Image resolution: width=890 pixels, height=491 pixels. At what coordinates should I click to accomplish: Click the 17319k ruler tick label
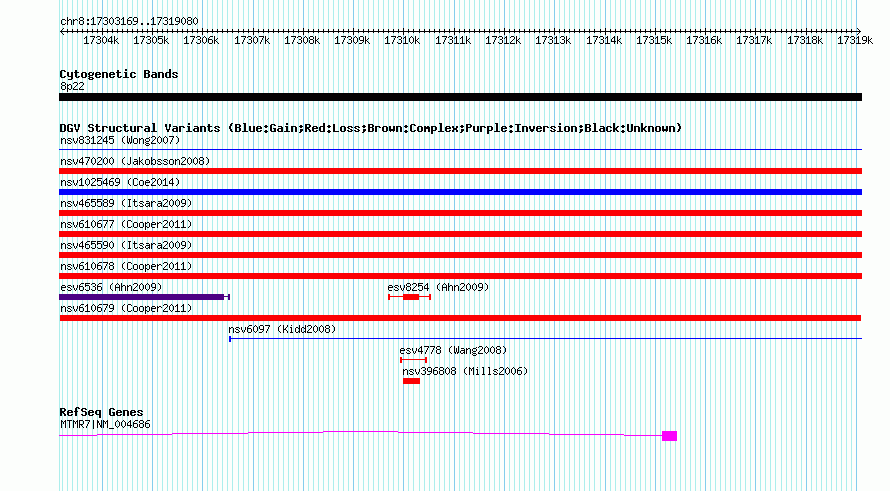coord(855,41)
